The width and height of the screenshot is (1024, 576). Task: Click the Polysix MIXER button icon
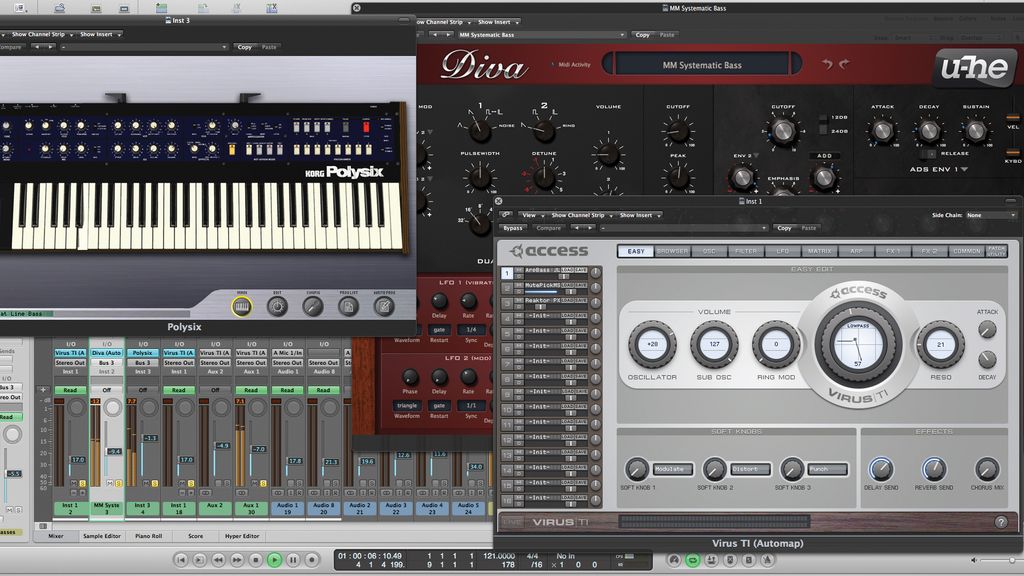tap(242, 305)
